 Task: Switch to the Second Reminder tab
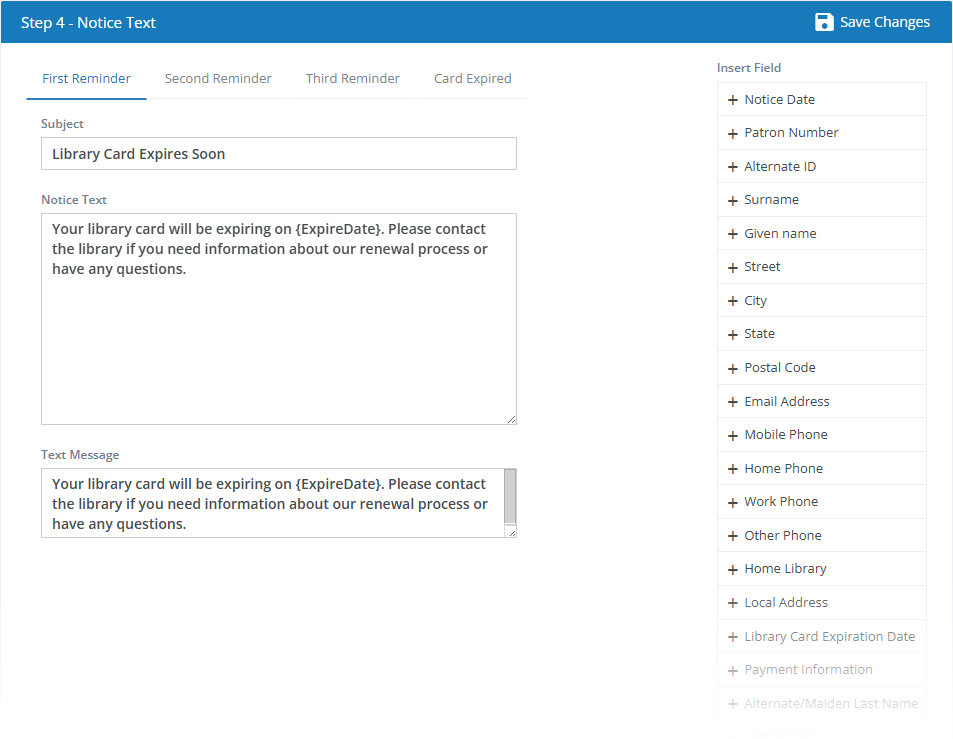[x=218, y=79]
